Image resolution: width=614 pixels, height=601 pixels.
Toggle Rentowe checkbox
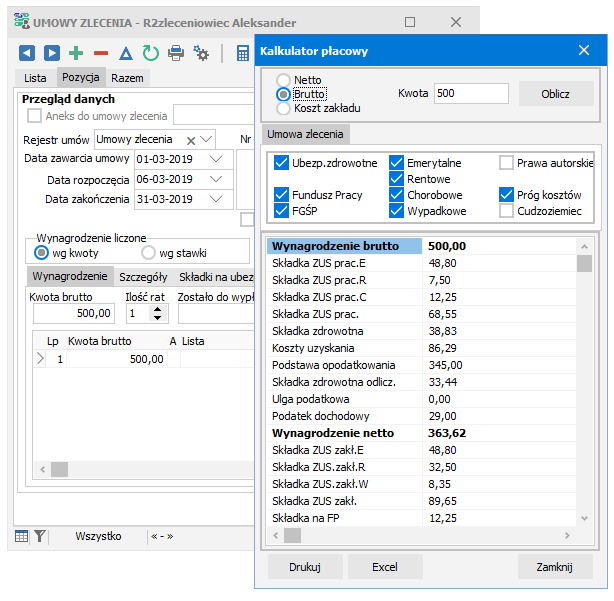tap(396, 179)
